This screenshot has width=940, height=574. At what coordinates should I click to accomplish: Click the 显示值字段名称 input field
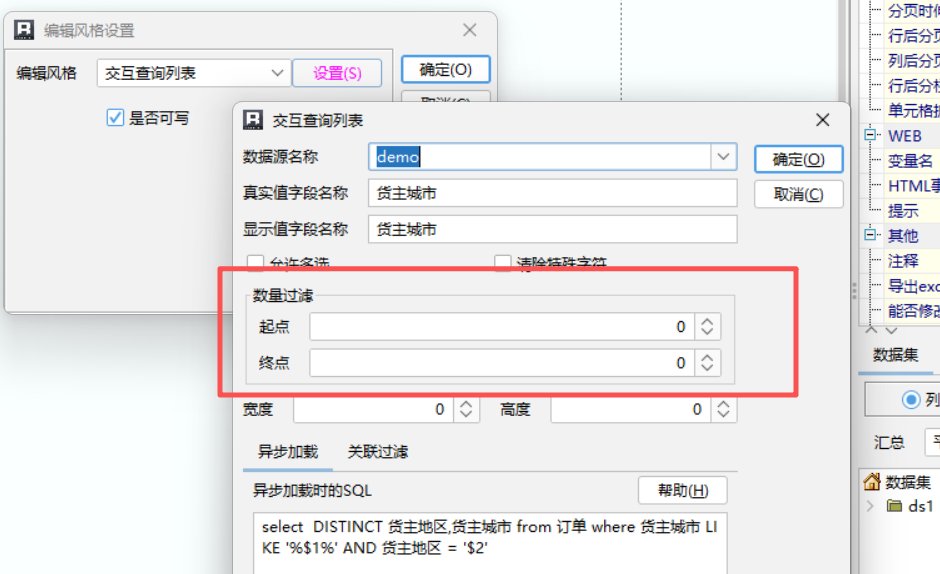point(552,229)
